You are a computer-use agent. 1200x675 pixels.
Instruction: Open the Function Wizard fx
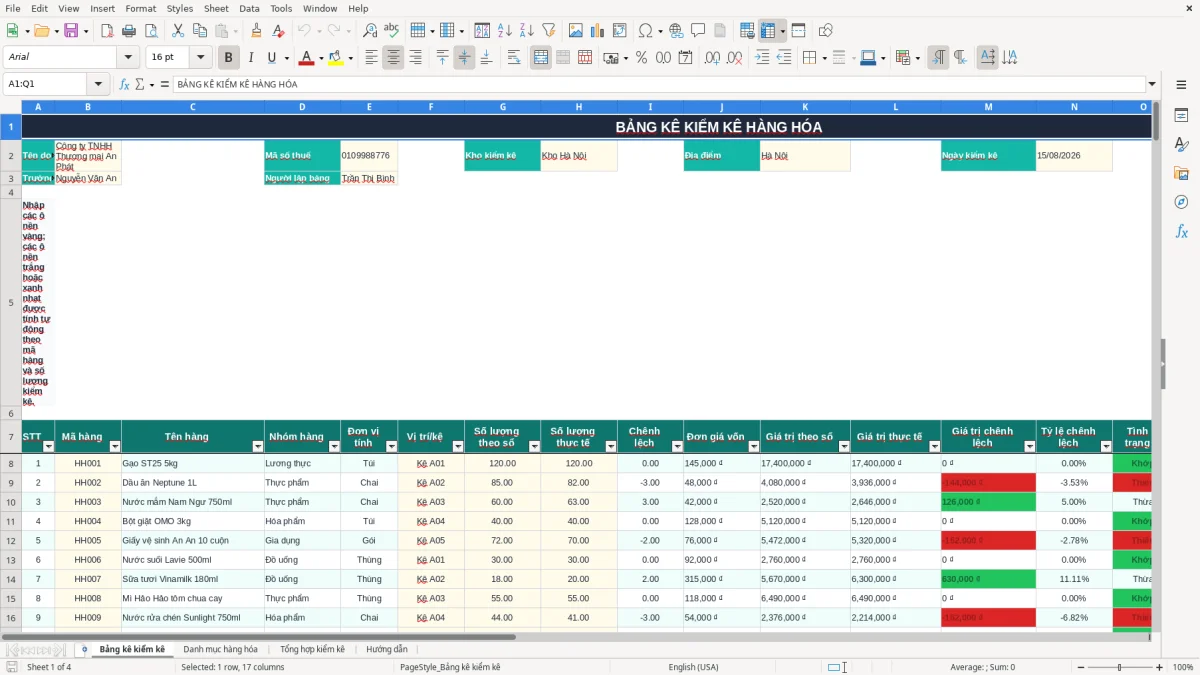tap(125, 84)
